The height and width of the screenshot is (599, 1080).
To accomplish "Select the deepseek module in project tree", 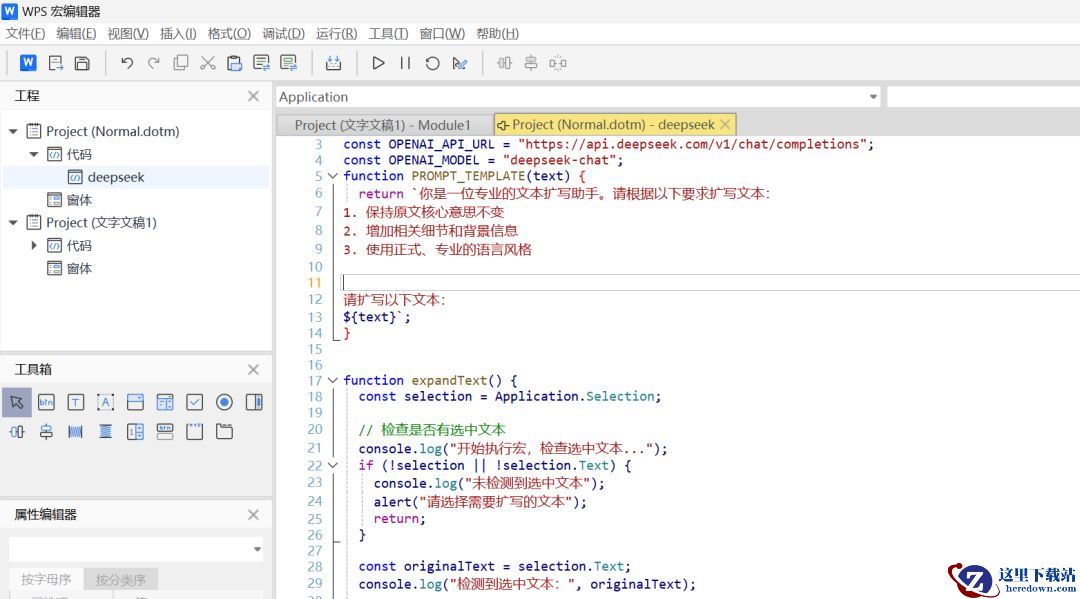I will tap(115, 177).
